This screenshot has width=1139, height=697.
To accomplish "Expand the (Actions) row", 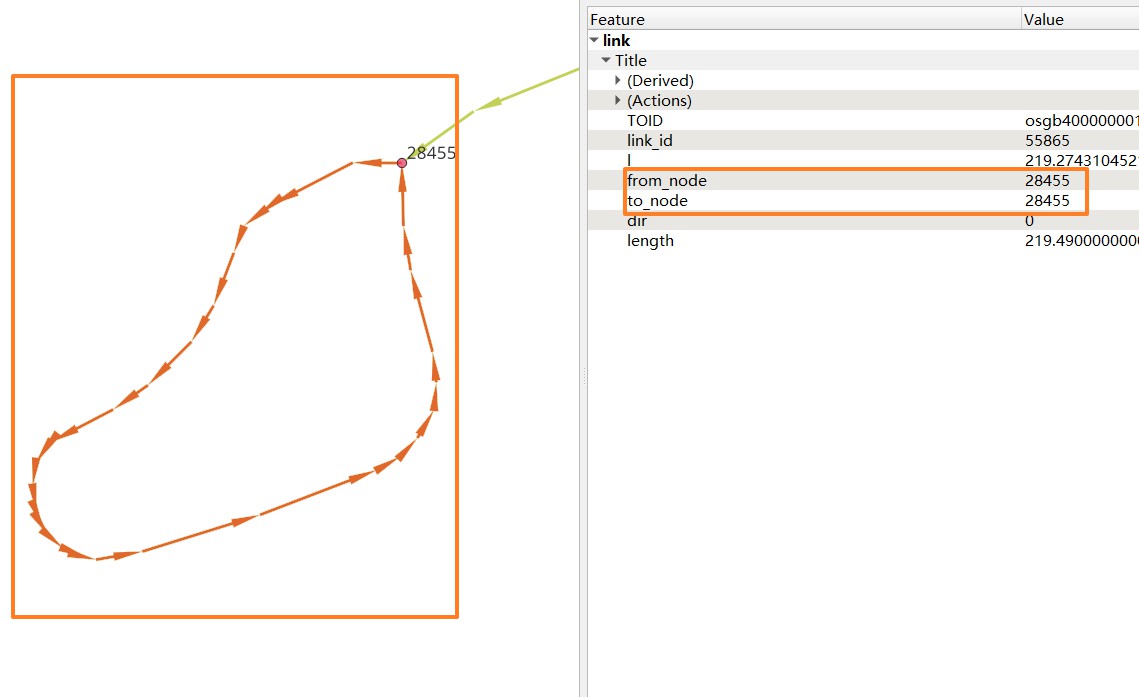I will click(x=618, y=100).
